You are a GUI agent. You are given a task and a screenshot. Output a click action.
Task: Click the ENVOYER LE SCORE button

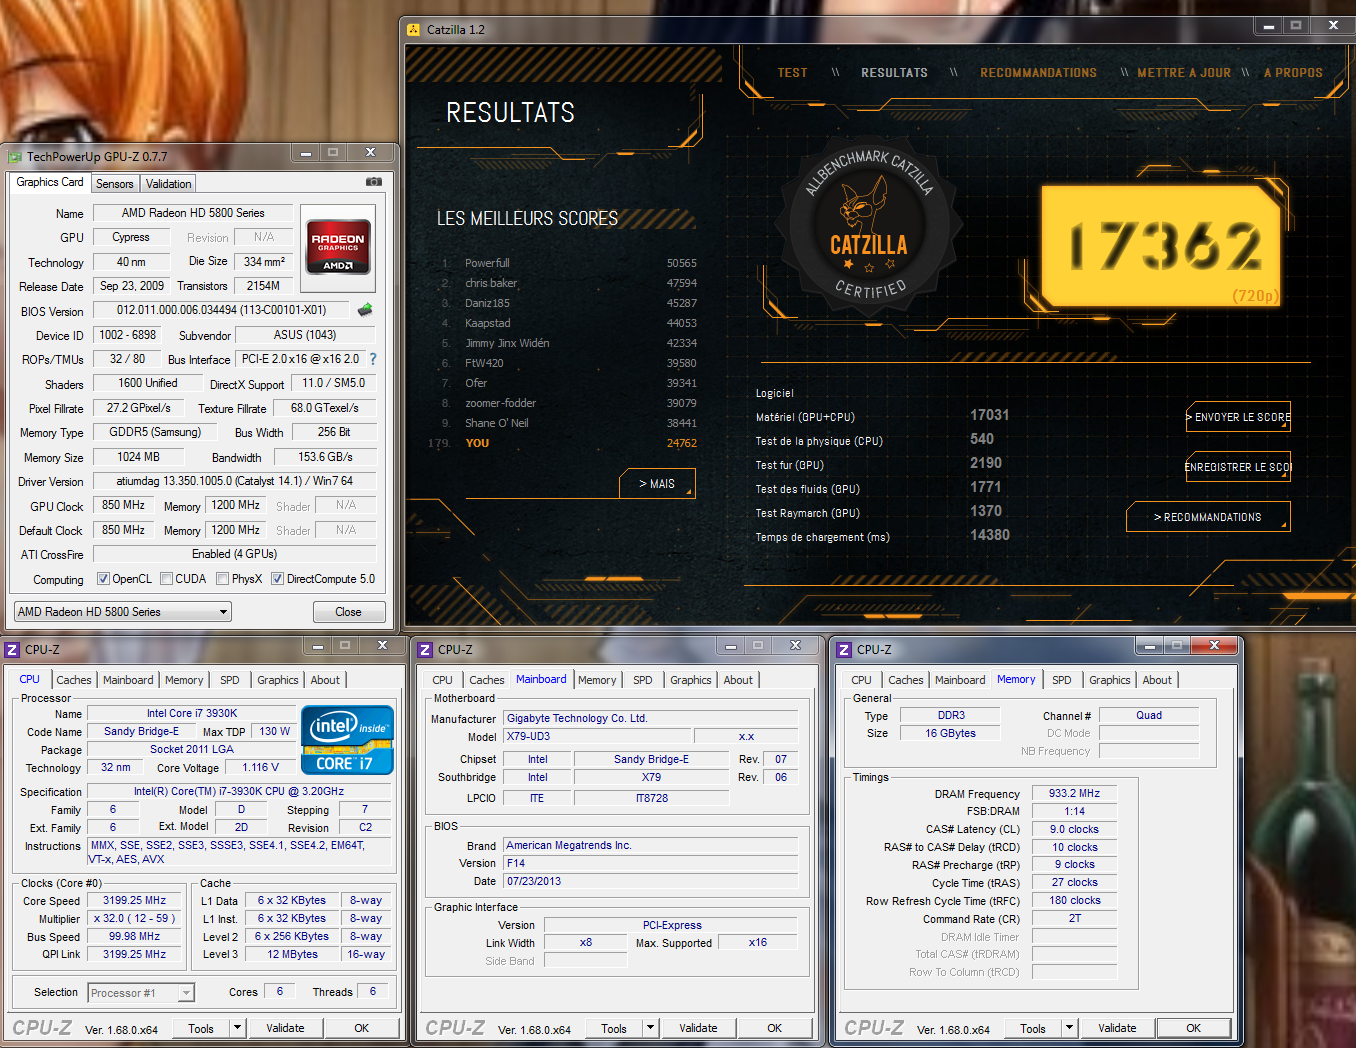coord(1238,417)
